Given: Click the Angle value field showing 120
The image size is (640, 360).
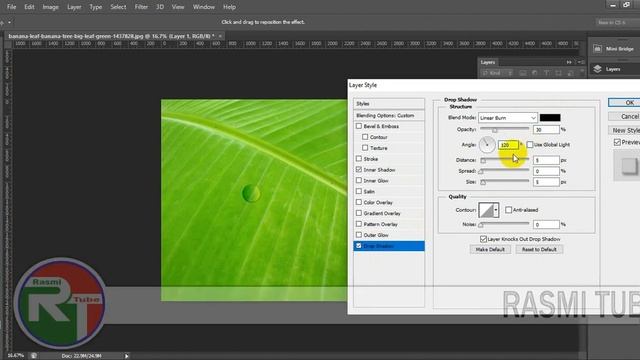Looking at the screenshot, I should click(x=508, y=145).
